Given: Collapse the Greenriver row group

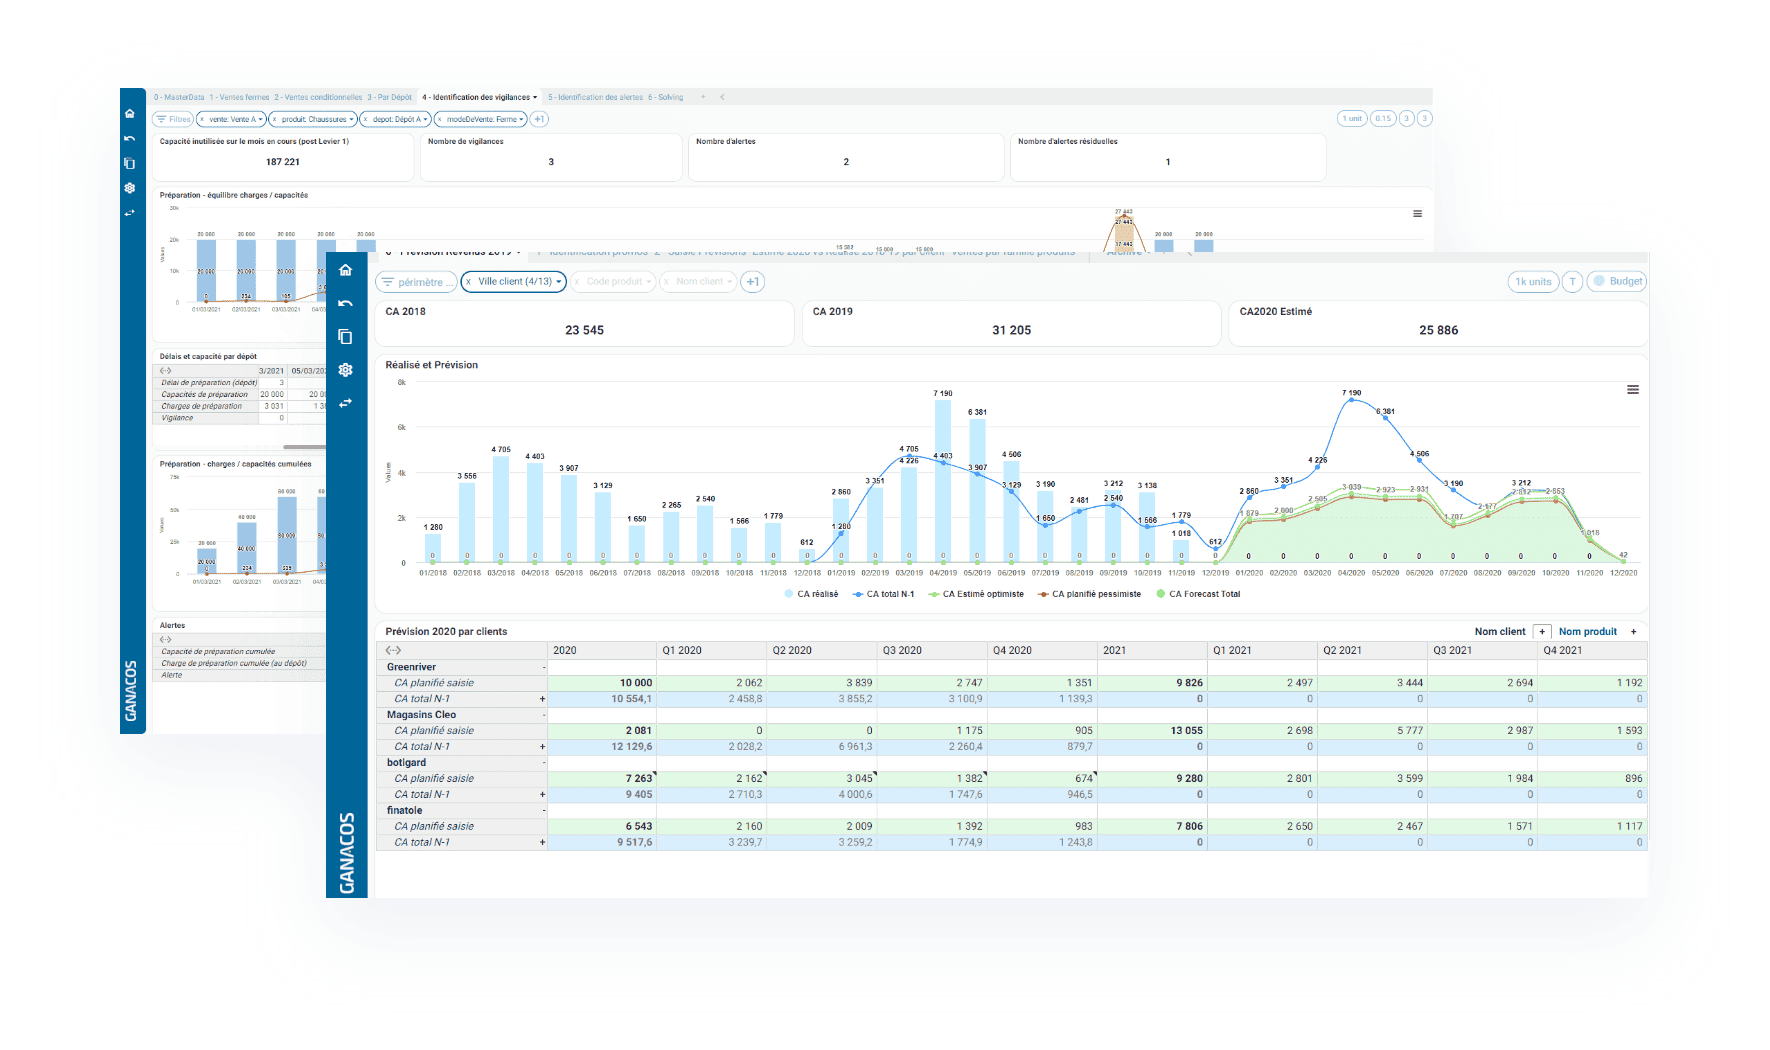Looking at the screenshot, I should point(544,667).
